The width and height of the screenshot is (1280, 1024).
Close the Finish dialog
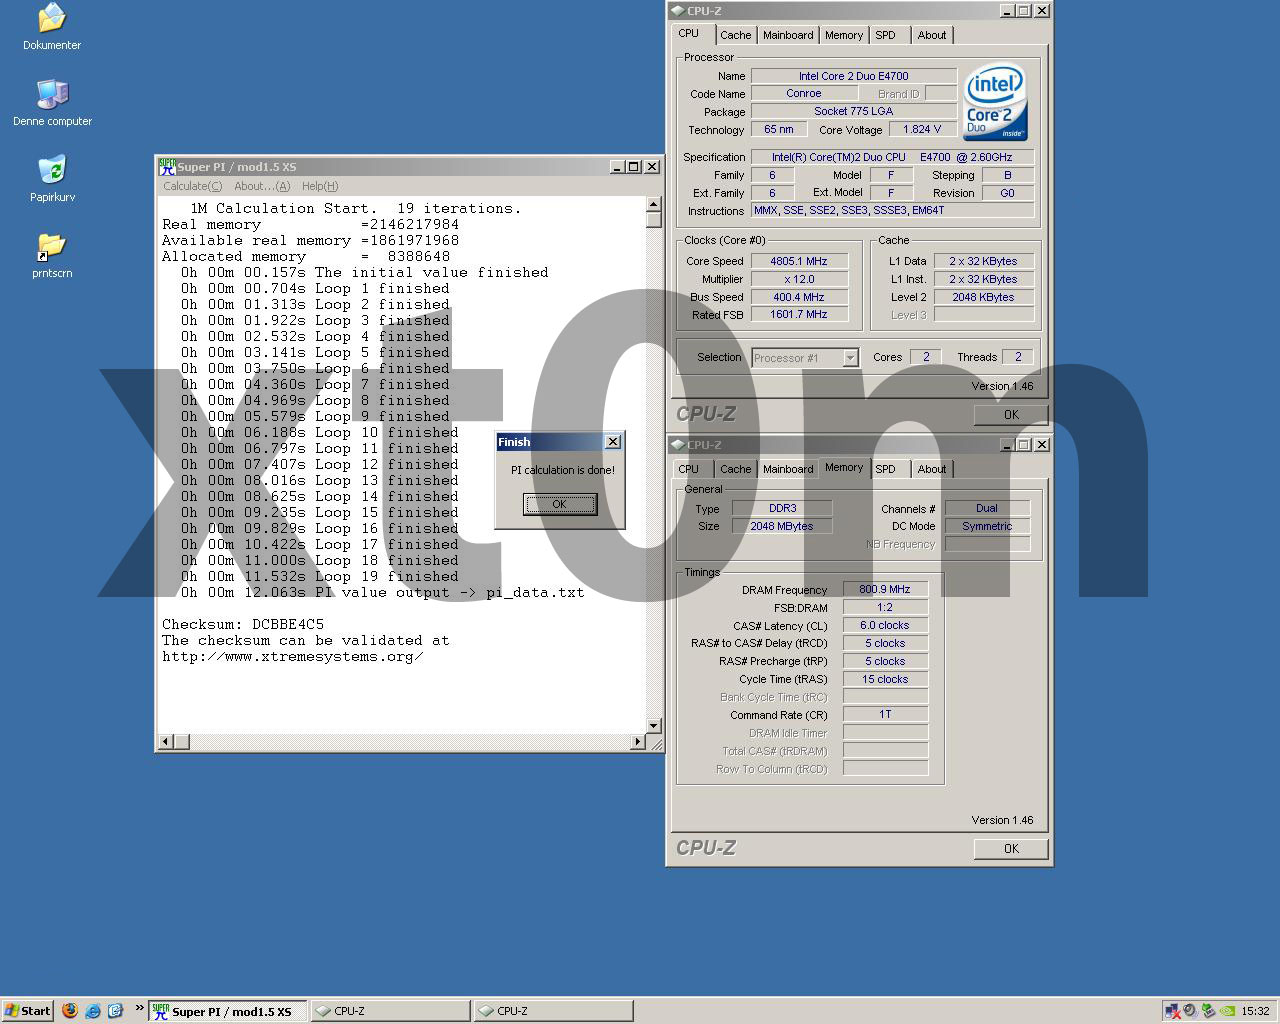pos(613,442)
